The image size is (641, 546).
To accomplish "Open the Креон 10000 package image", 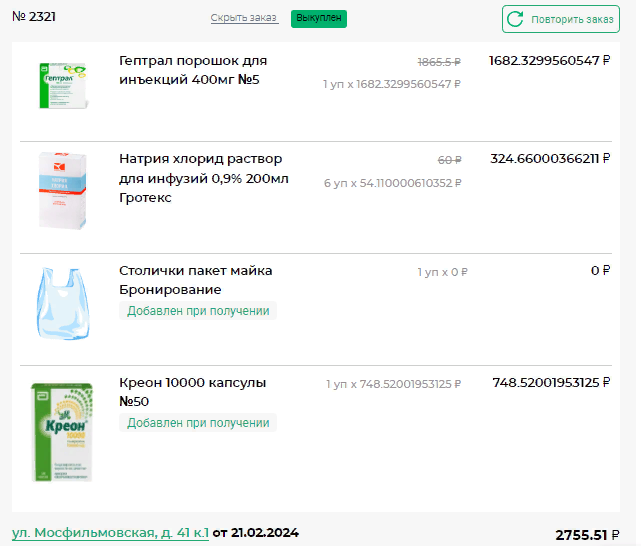I will tap(63, 432).
